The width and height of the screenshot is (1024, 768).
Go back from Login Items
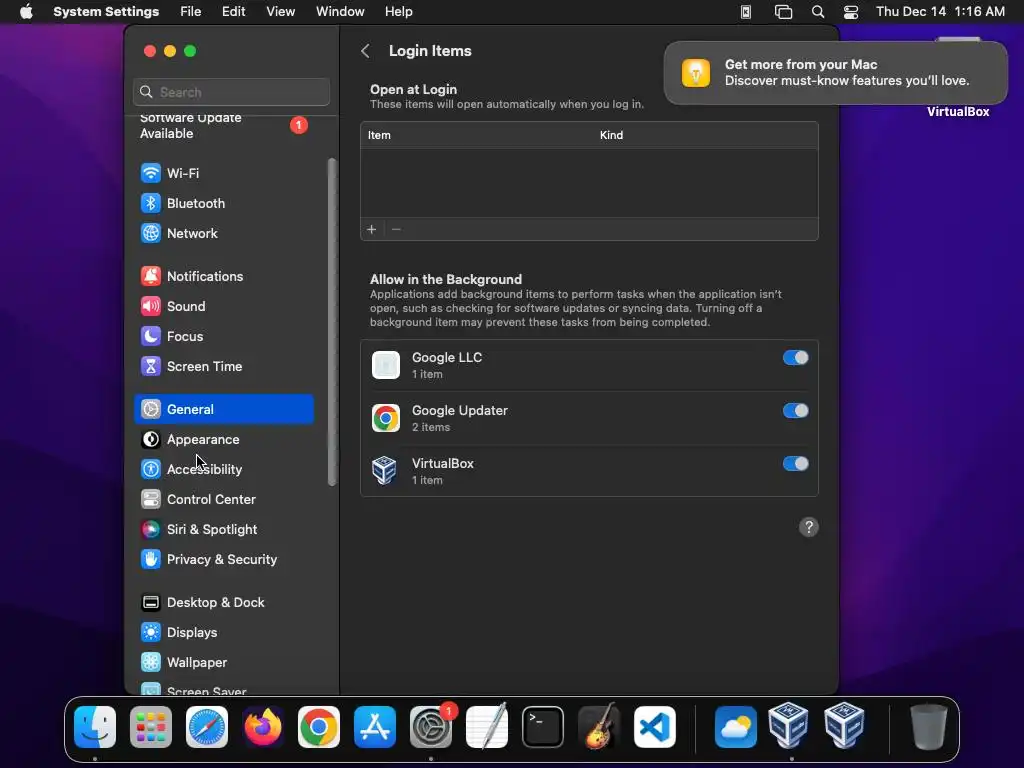(366, 51)
